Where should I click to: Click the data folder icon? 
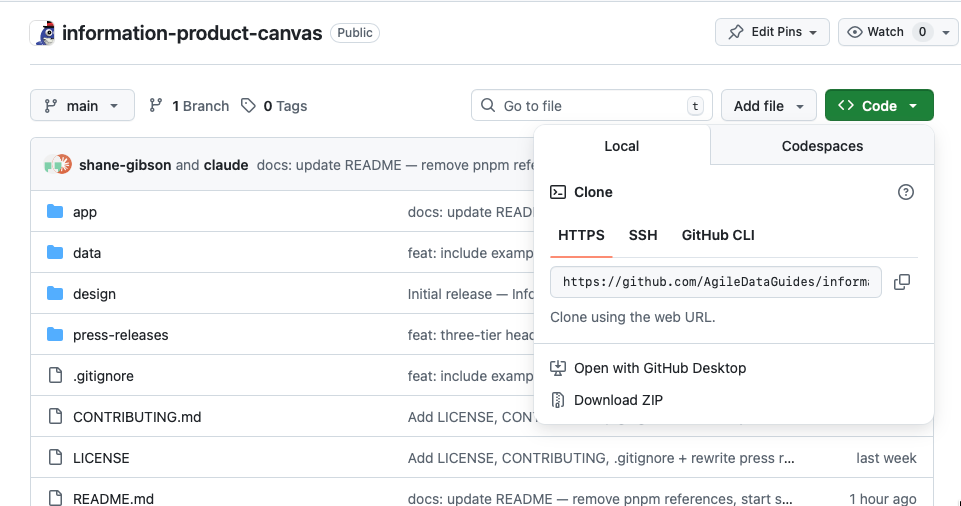(55, 253)
